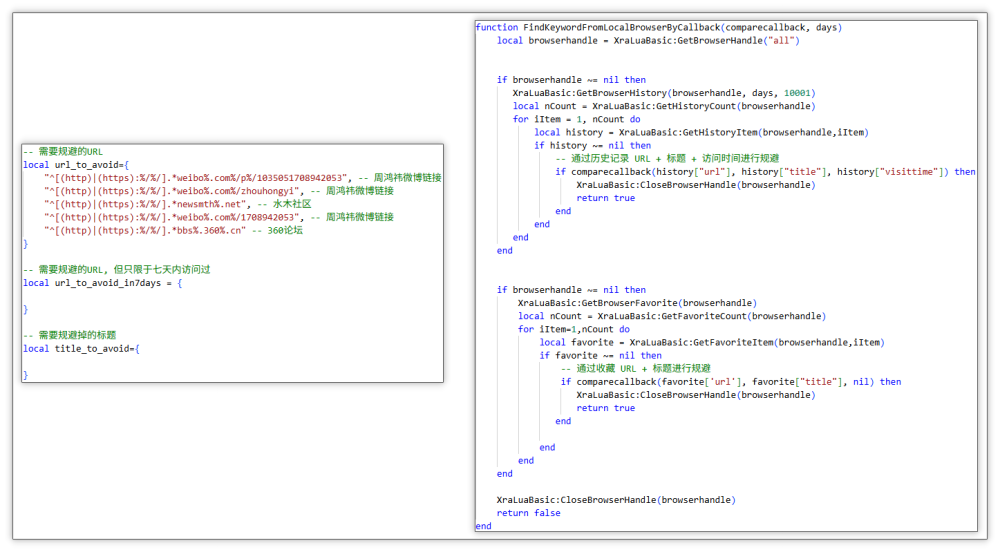Click the "return false" statement
The height and width of the screenshot is (552, 1000).
(x=528, y=513)
